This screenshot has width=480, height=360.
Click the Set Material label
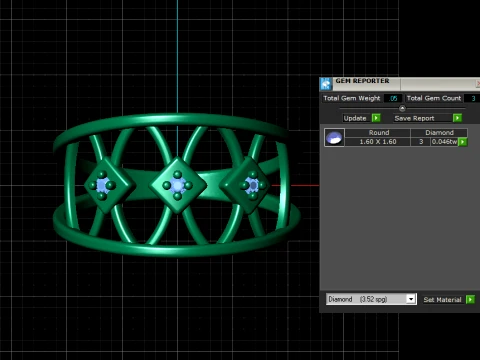442,300
